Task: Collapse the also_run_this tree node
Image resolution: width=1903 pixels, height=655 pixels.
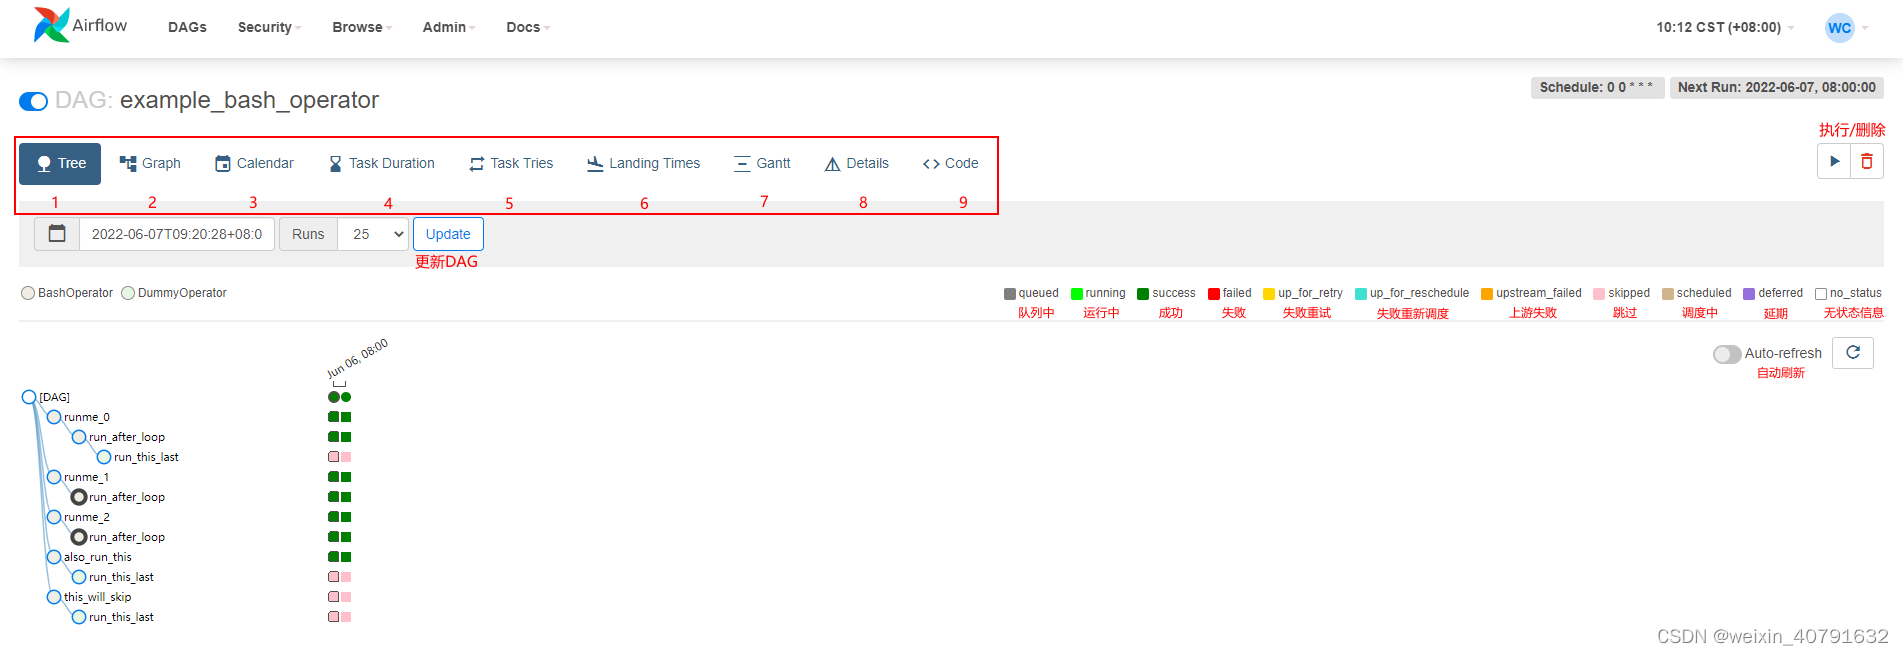Action: [54, 557]
